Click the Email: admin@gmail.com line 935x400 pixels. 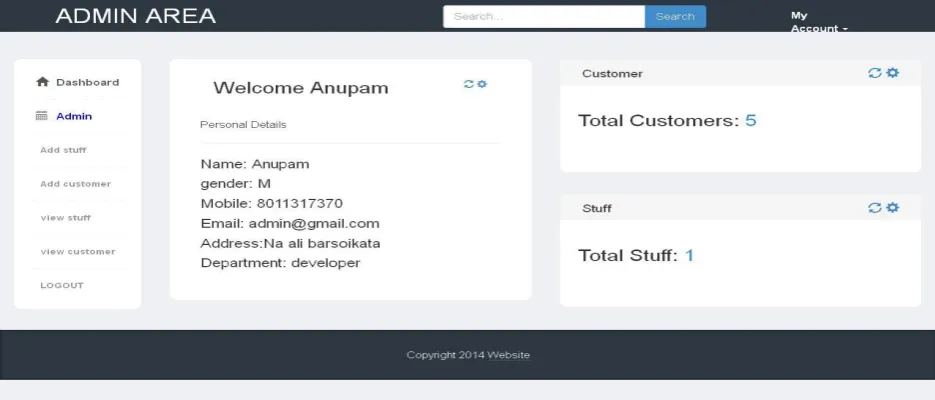point(290,224)
